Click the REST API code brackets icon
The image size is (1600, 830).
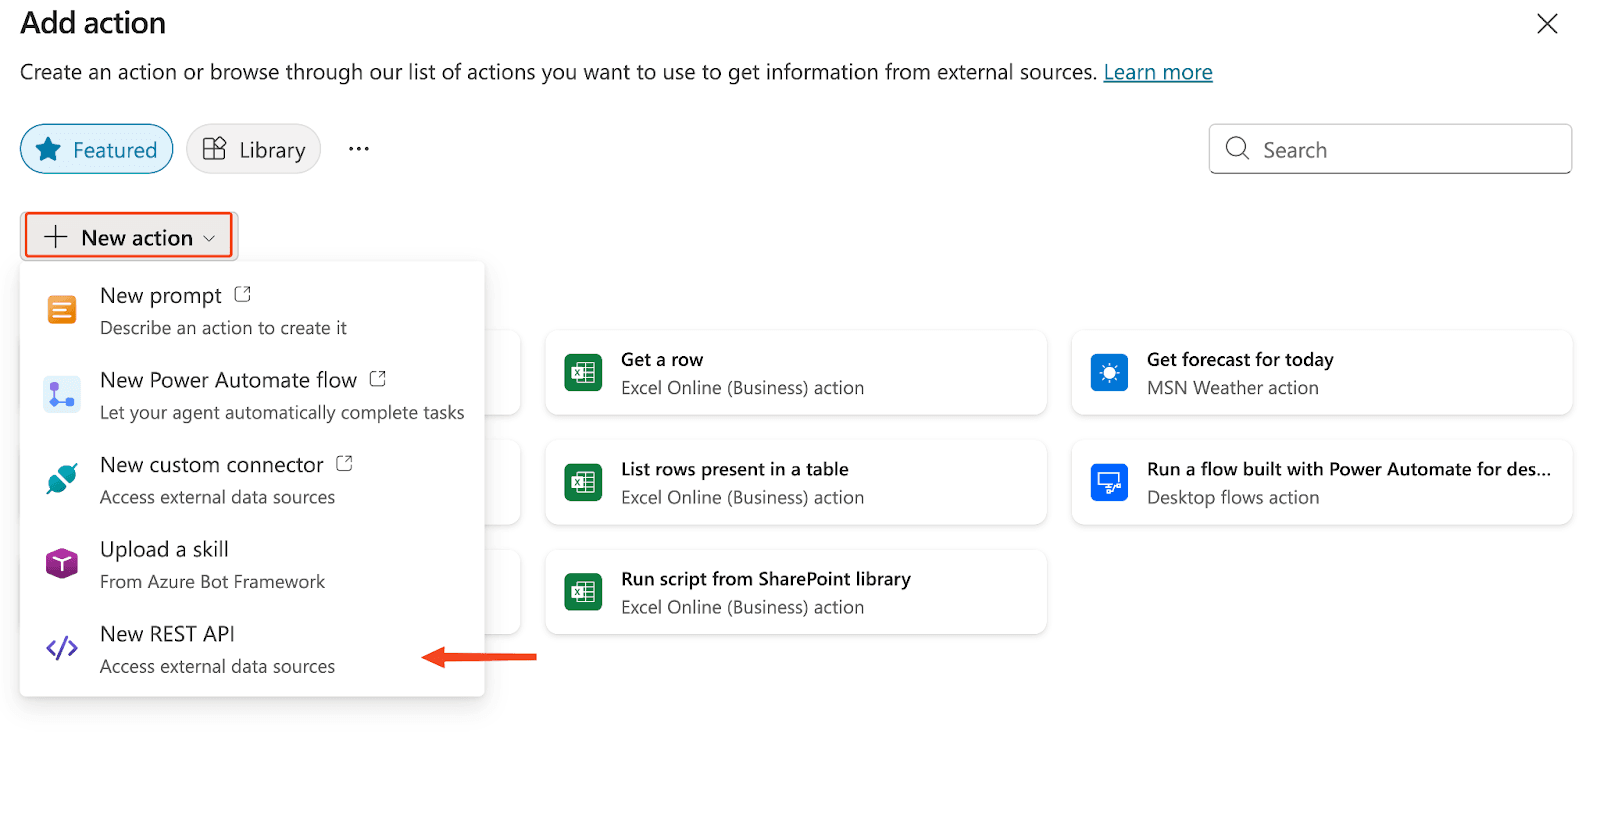point(61,648)
